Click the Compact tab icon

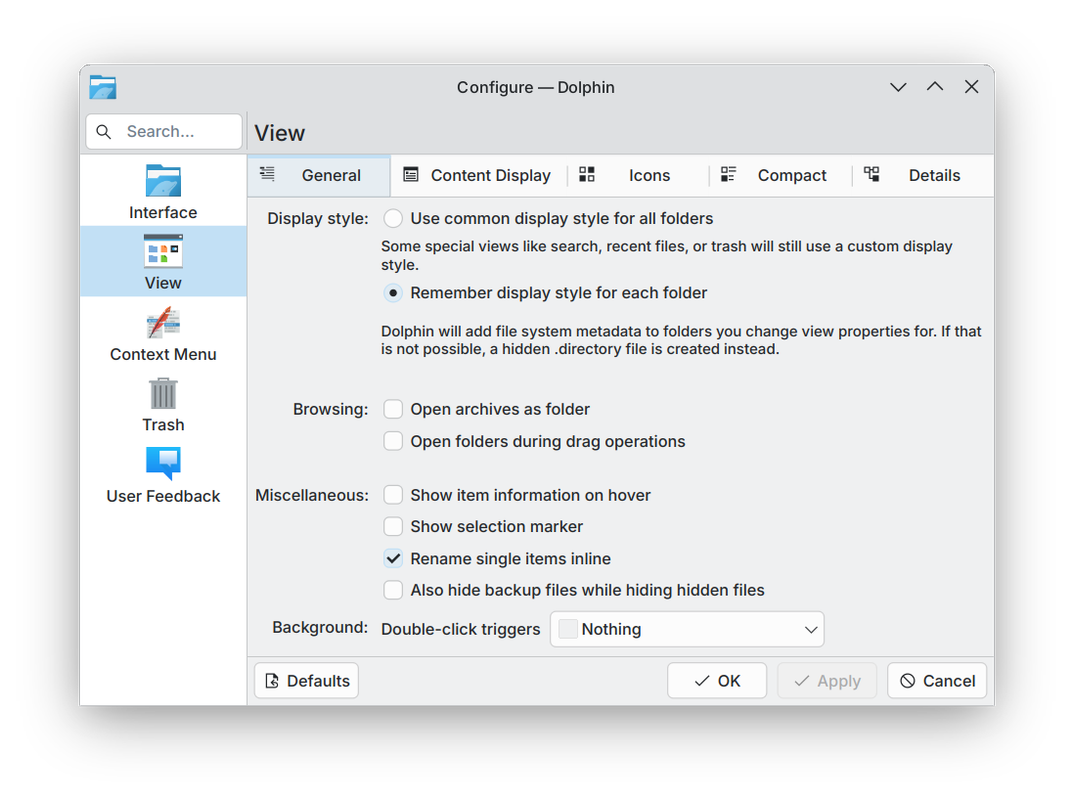coord(728,174)
